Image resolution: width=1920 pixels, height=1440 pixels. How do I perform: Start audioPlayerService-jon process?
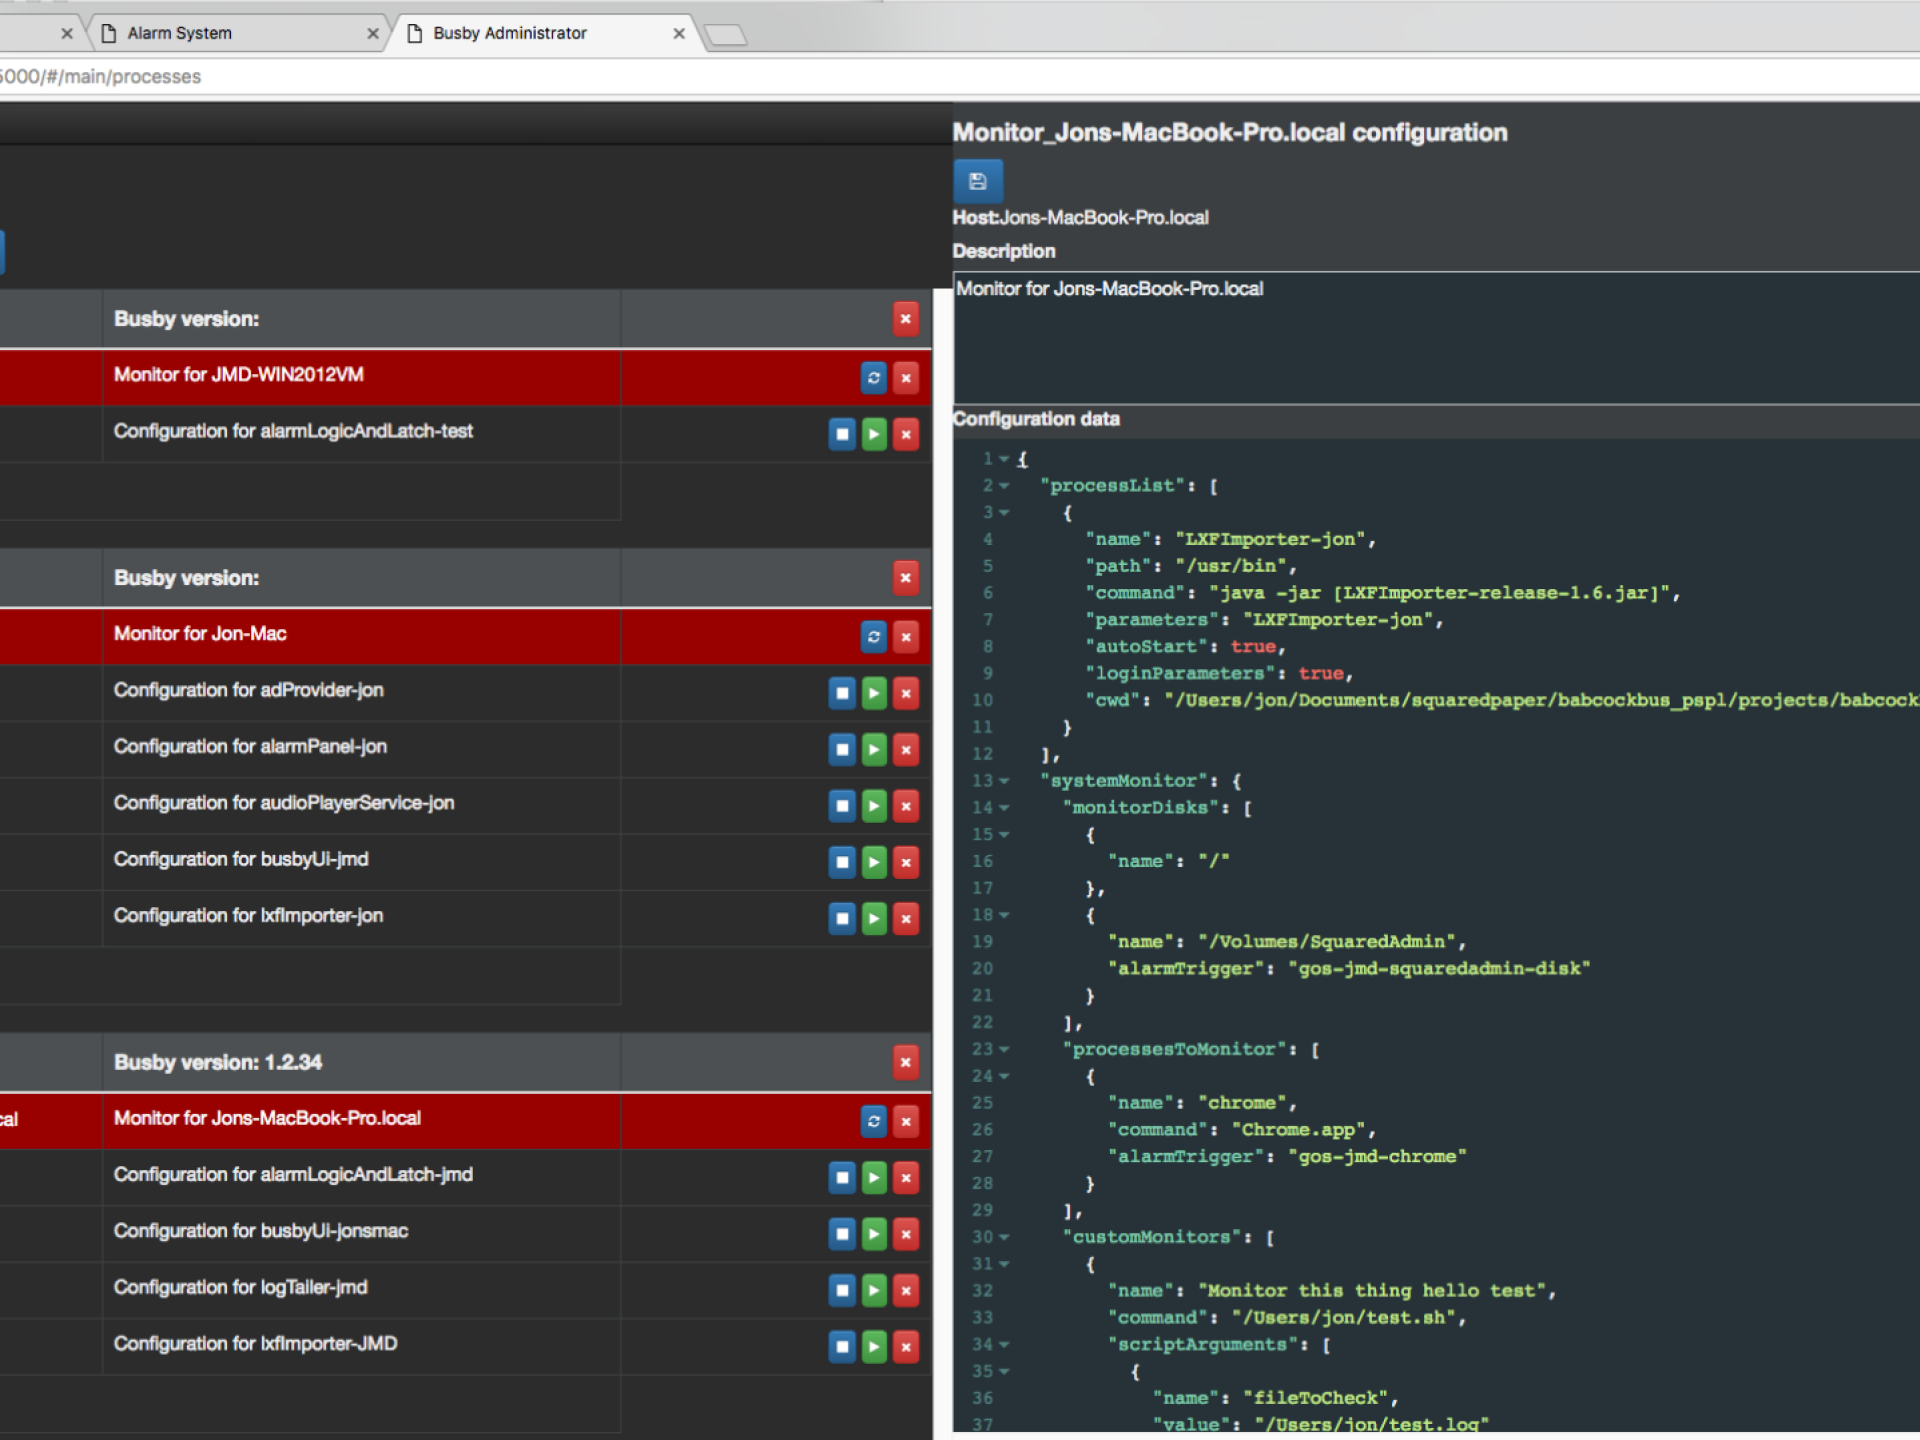tap(874, 806)
